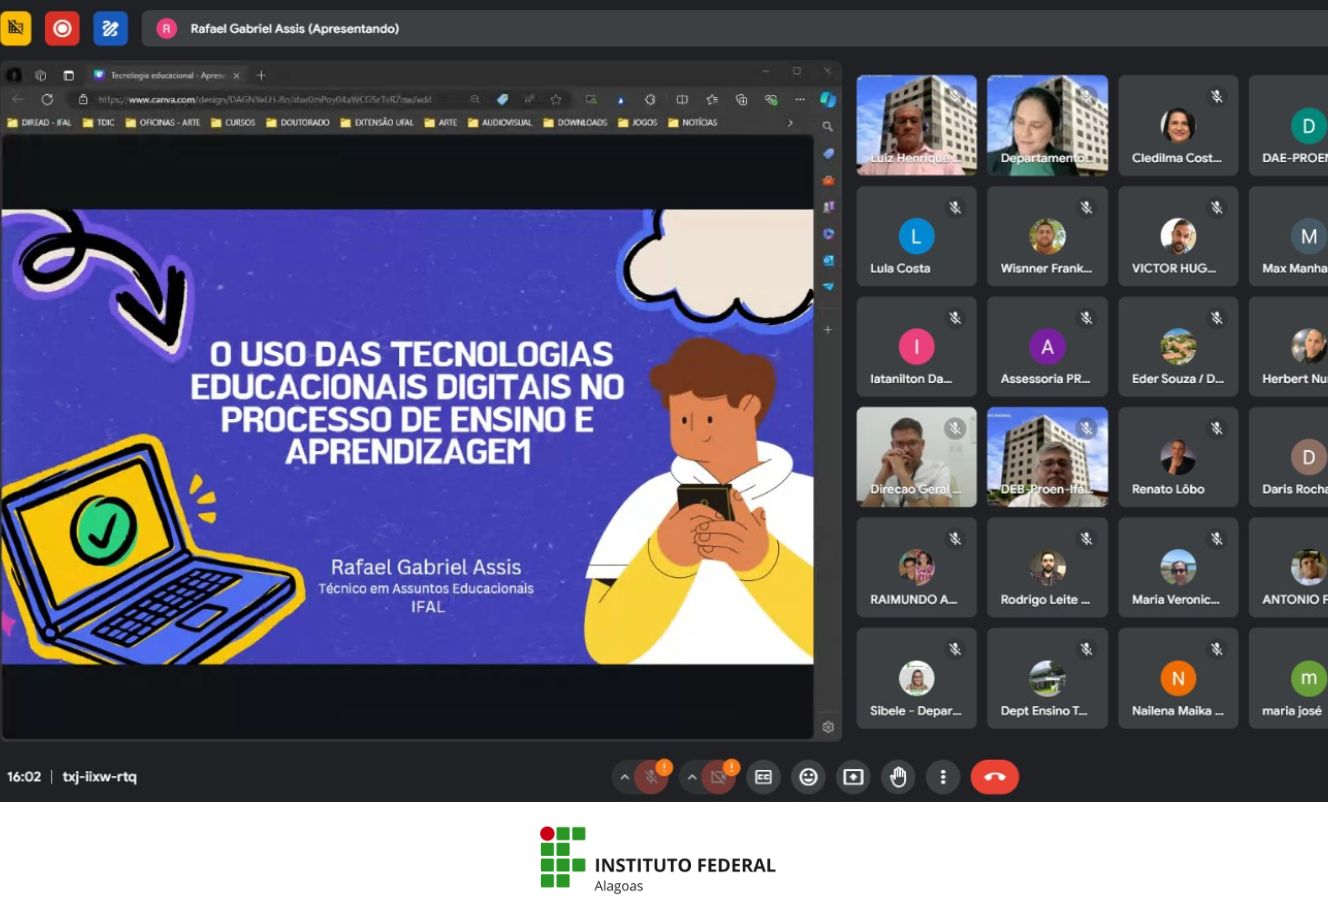Image resolution: width=1328 pixels, height=900 pixels.
Task: Turn on your camera
Action: coord(718,776)
